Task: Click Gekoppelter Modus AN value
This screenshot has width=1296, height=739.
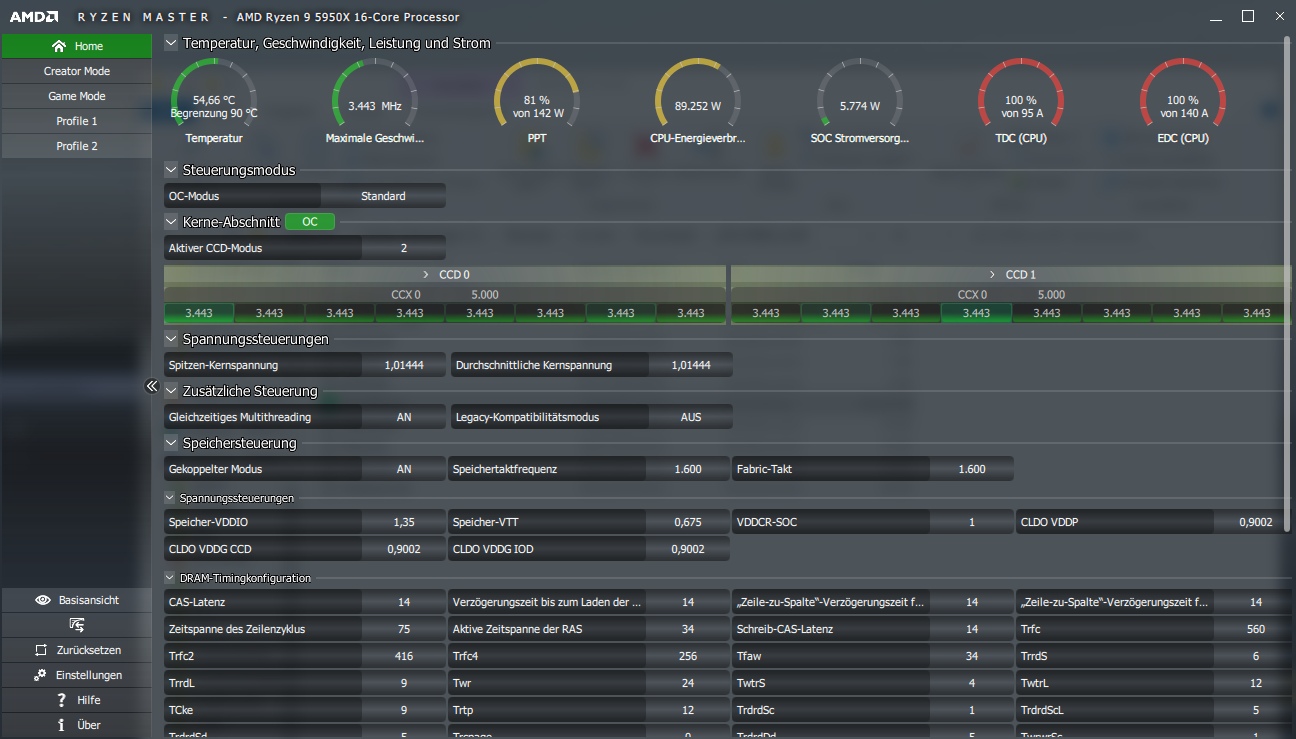Action: [x=404, y=469]
